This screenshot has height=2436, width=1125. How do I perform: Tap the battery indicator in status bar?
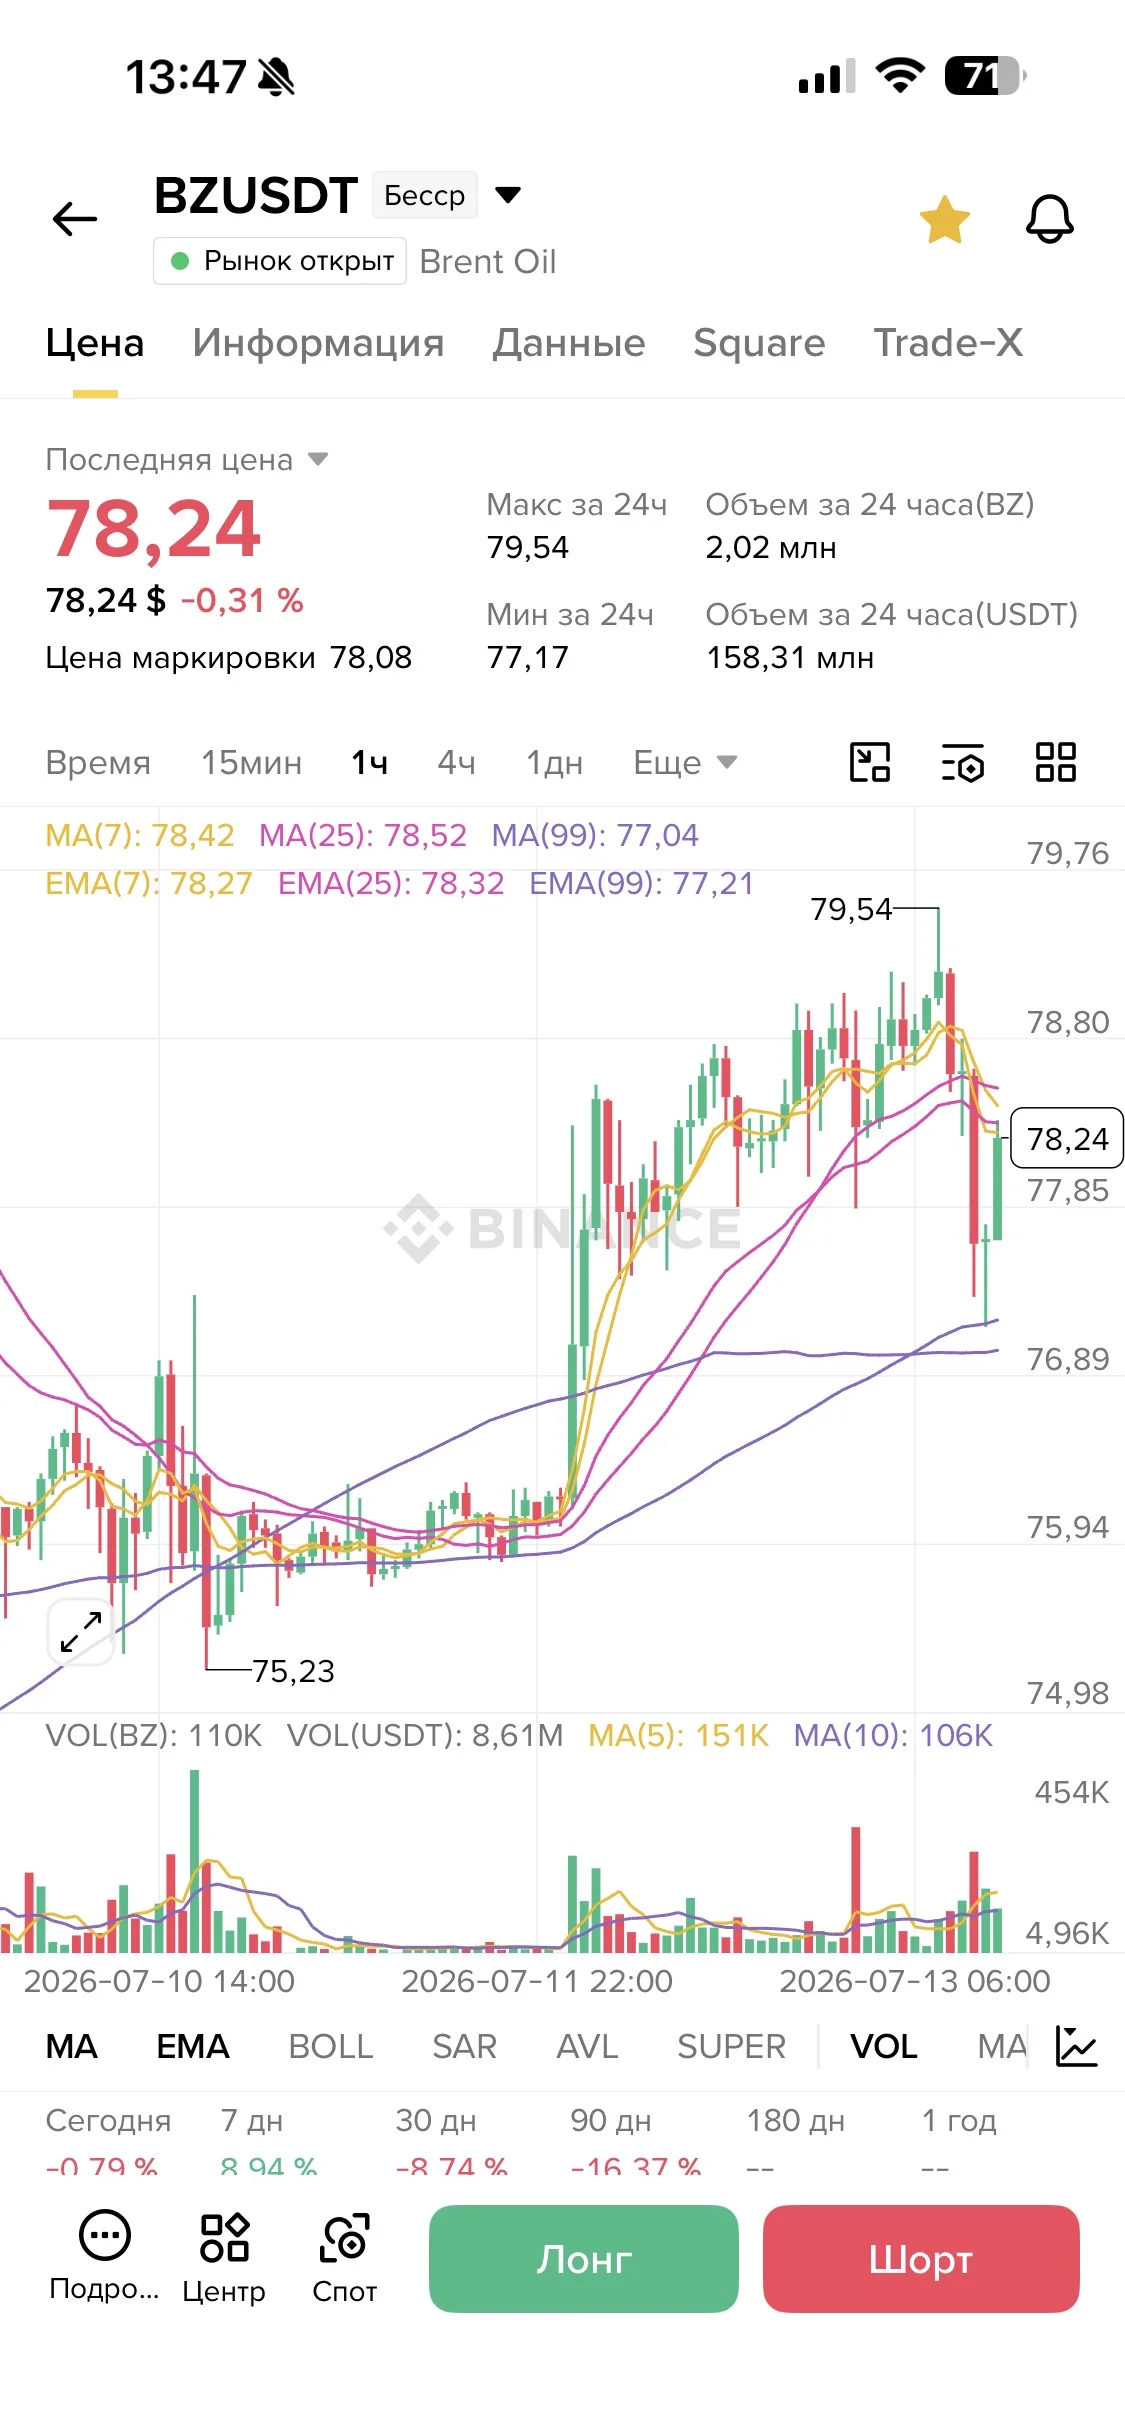coord(985,76)
